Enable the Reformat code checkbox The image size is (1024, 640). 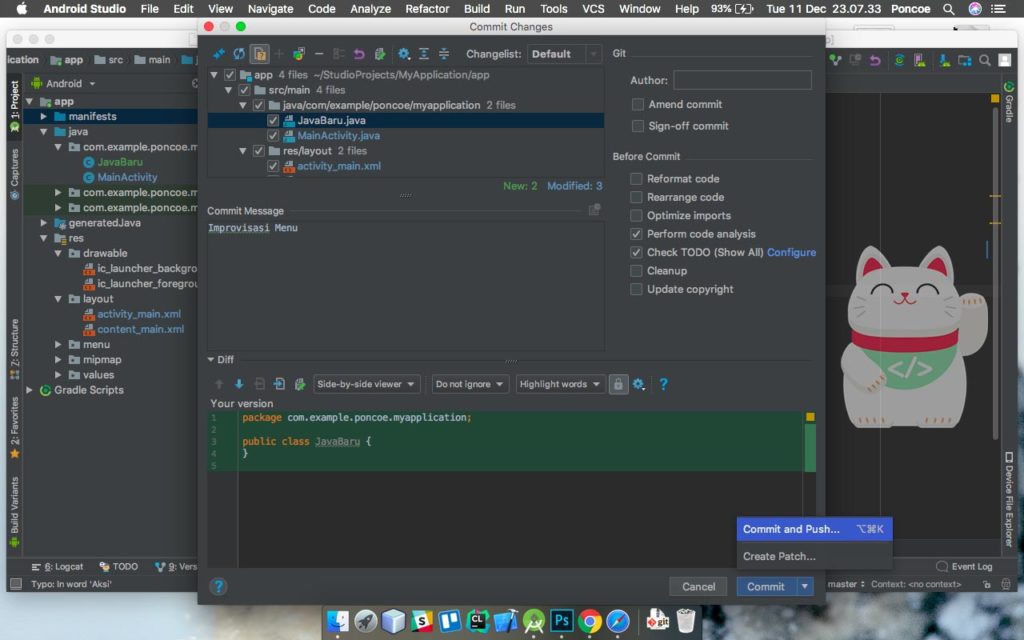click(636, 178)
